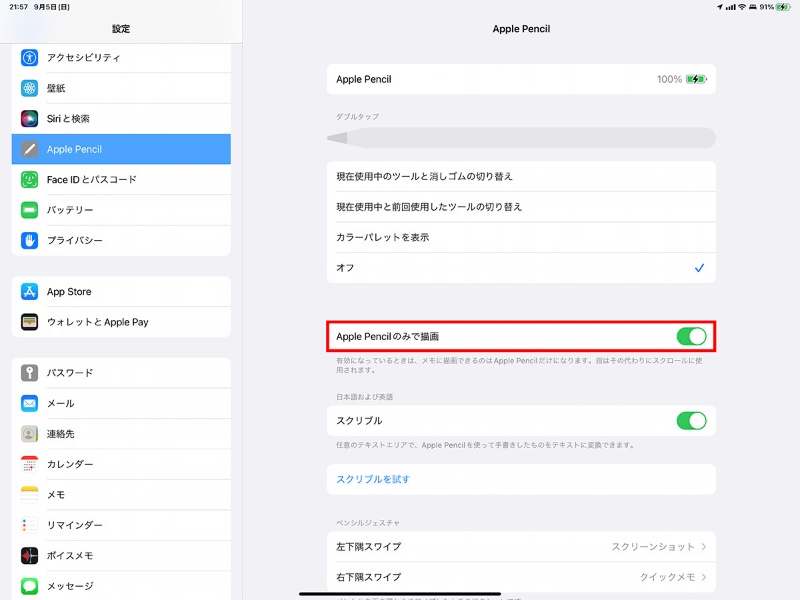
Task: Disable the Apple Pencilのみで描画 switch
Action: click(x=691, y=337)
